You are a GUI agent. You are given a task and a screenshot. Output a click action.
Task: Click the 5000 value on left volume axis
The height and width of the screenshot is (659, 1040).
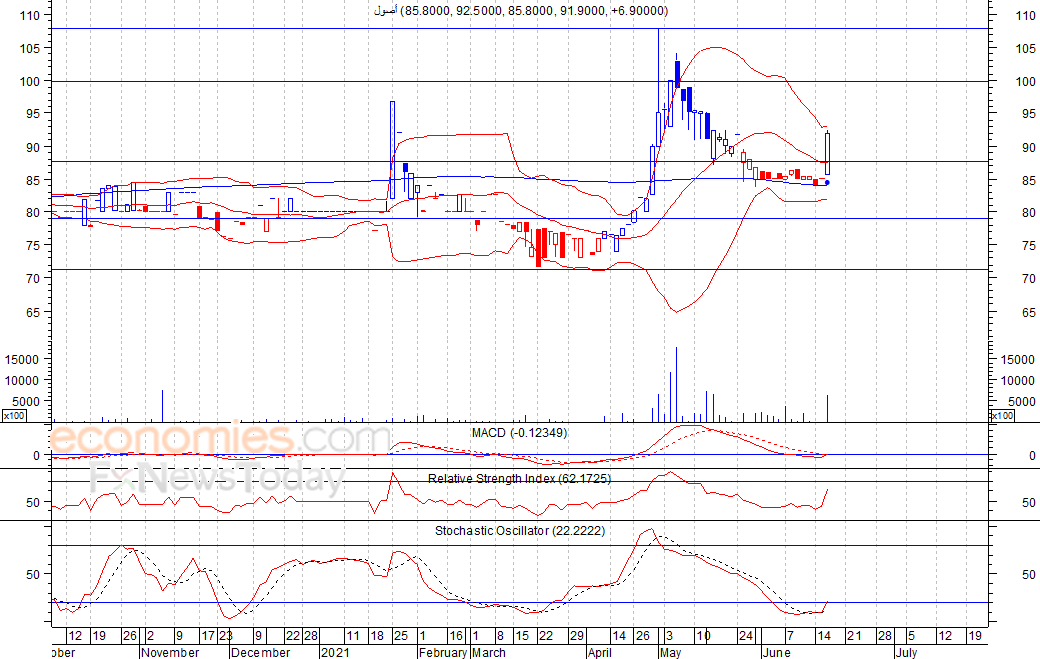(27, 402)
